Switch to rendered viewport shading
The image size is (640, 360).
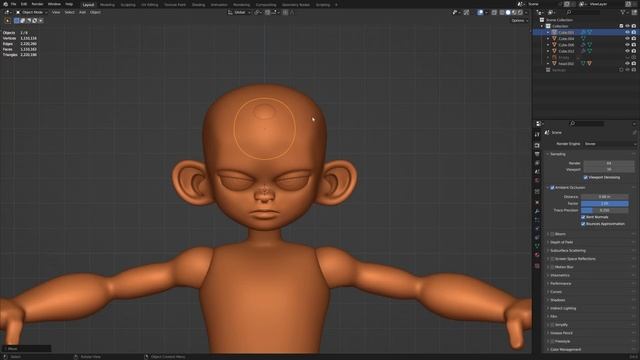pyautogui.click(x=520, y=12)
